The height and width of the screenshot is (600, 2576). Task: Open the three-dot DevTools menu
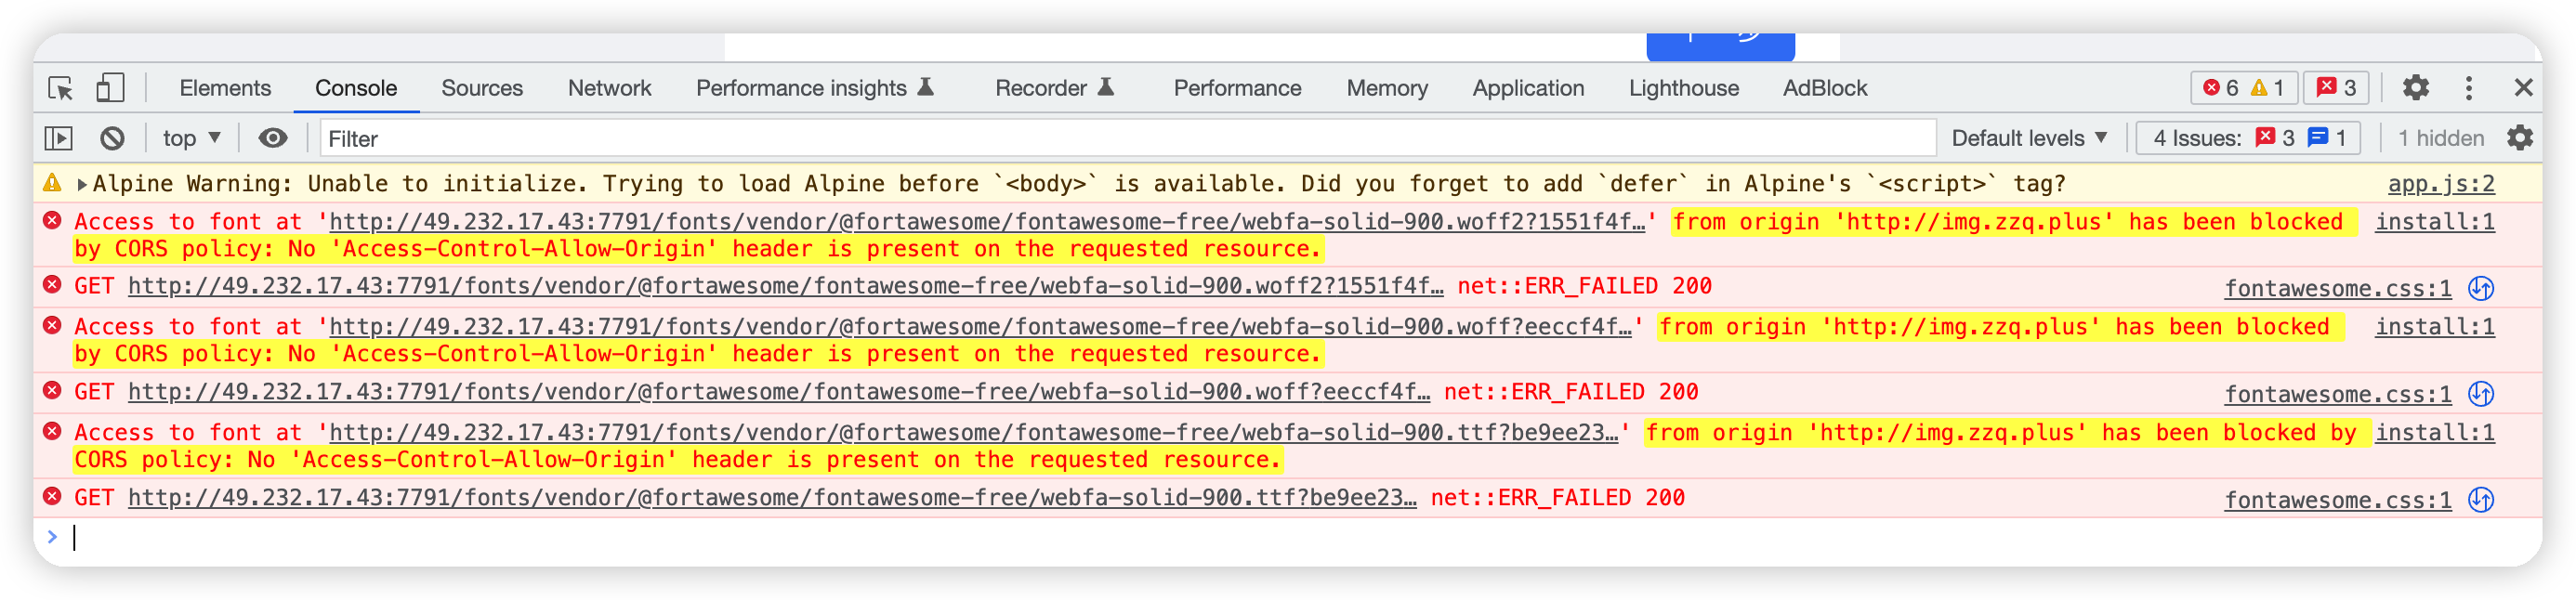(2468, 88)
